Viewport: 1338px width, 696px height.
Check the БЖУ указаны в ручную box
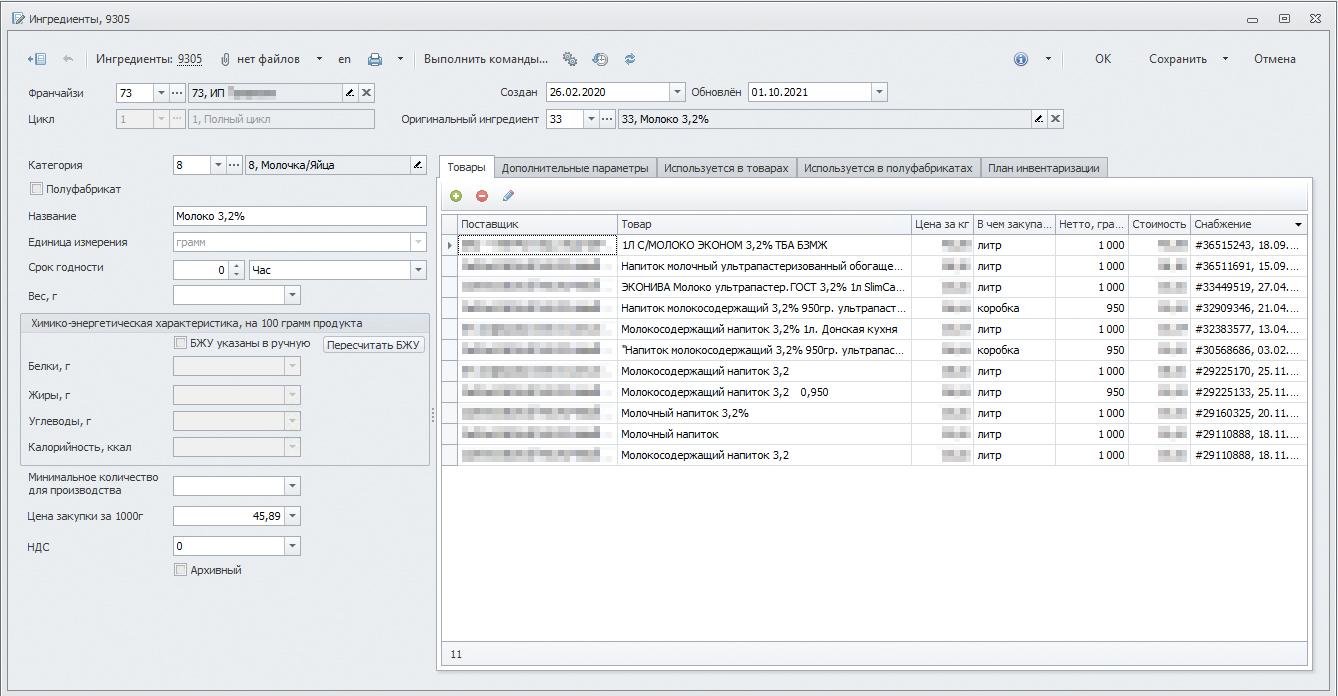click(180, 344)
